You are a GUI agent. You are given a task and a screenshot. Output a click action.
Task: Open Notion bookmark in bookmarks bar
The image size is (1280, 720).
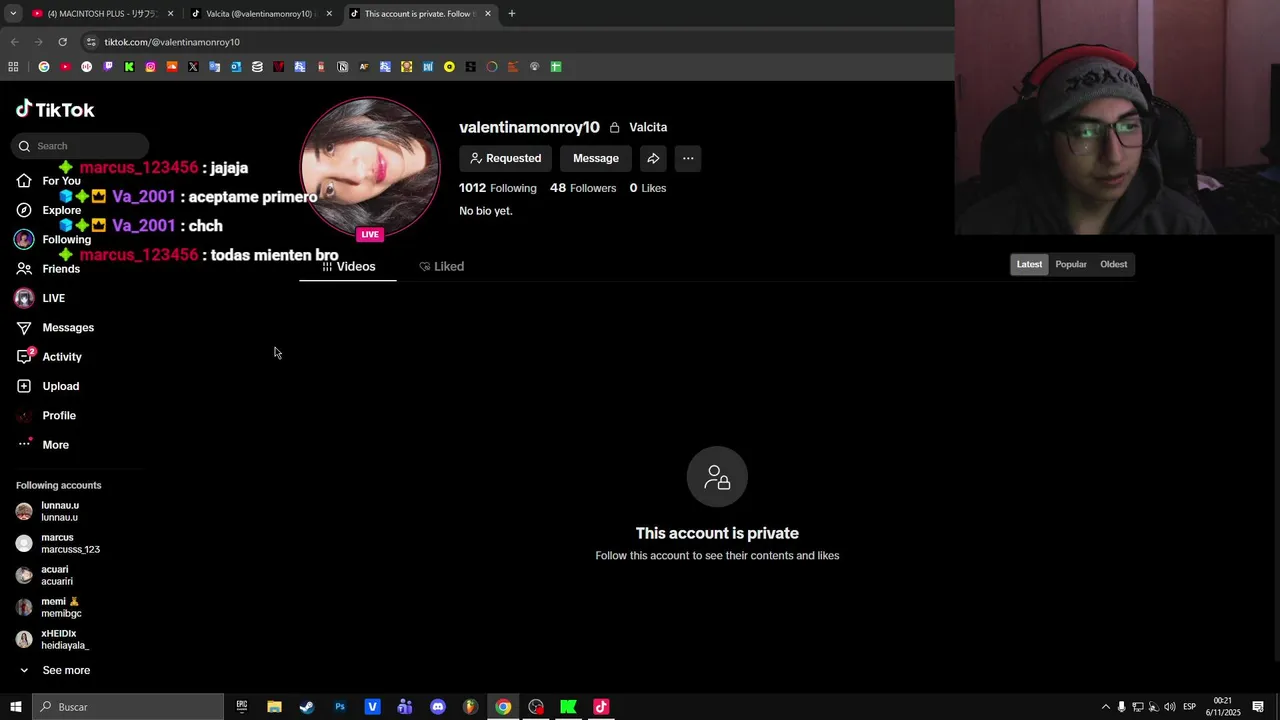click(343, 67)
